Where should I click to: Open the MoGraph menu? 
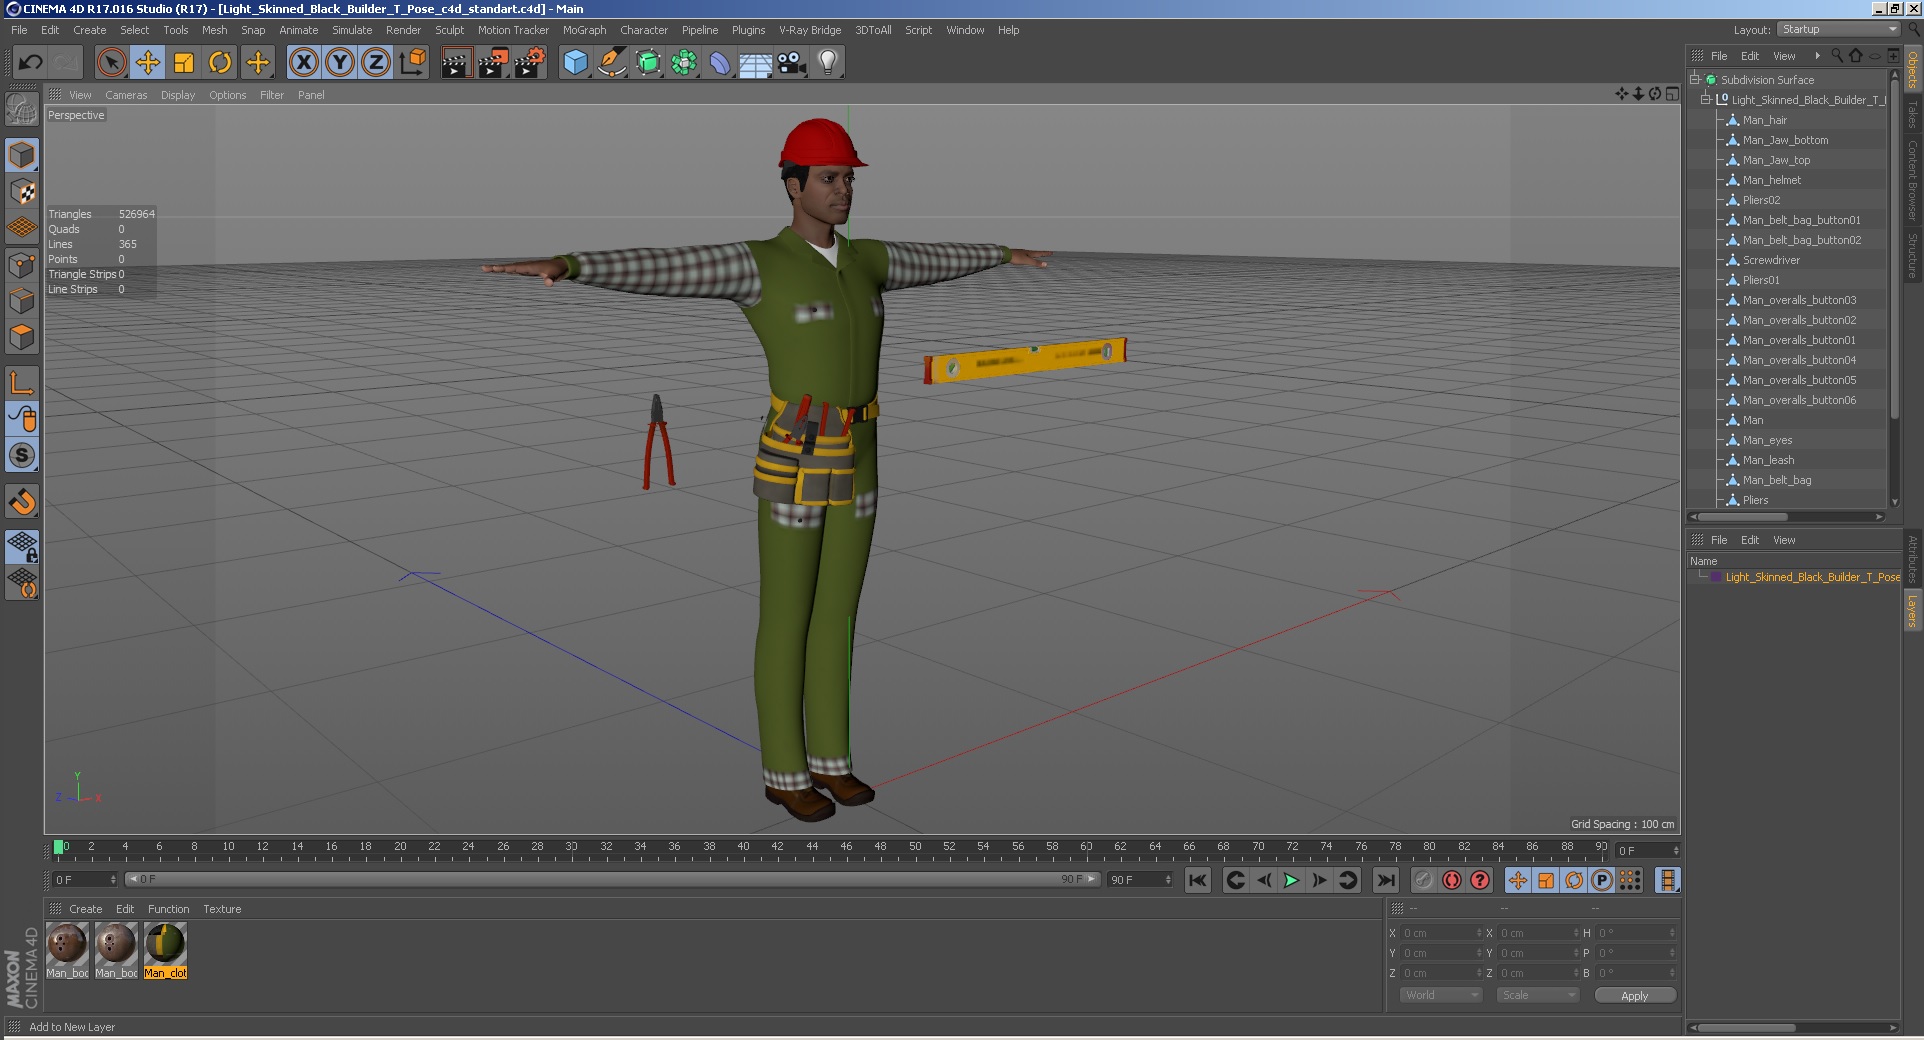[584, 30]
